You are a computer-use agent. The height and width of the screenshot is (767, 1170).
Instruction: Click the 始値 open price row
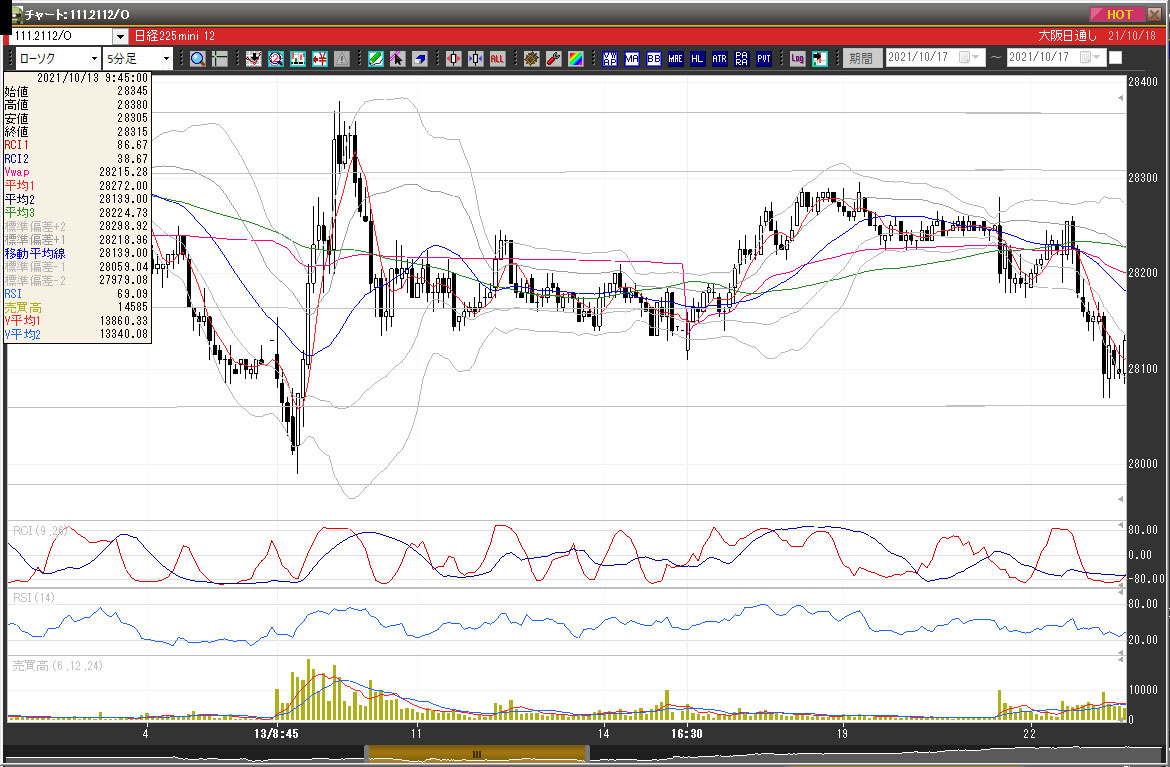(x=77, y=91)
